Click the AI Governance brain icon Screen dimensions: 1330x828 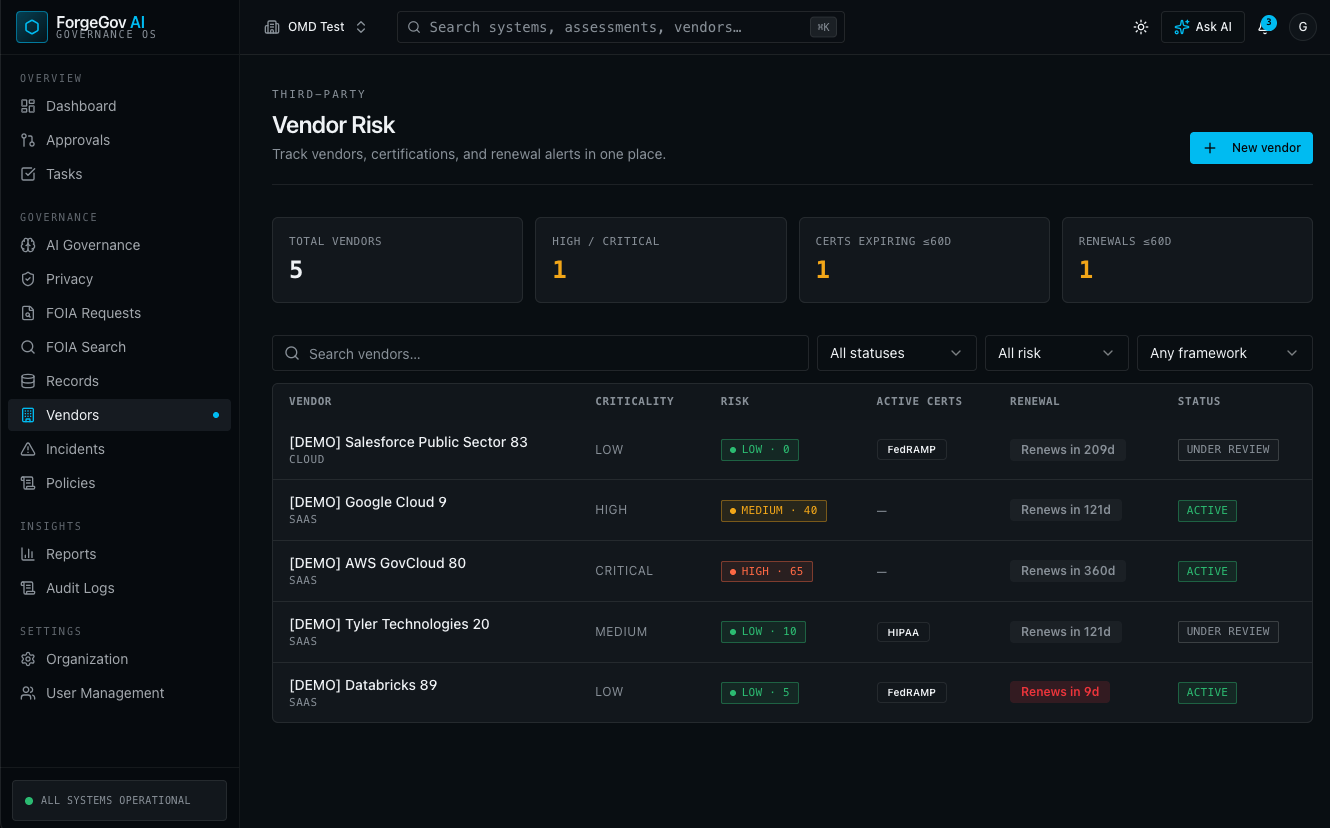point(28,245)
